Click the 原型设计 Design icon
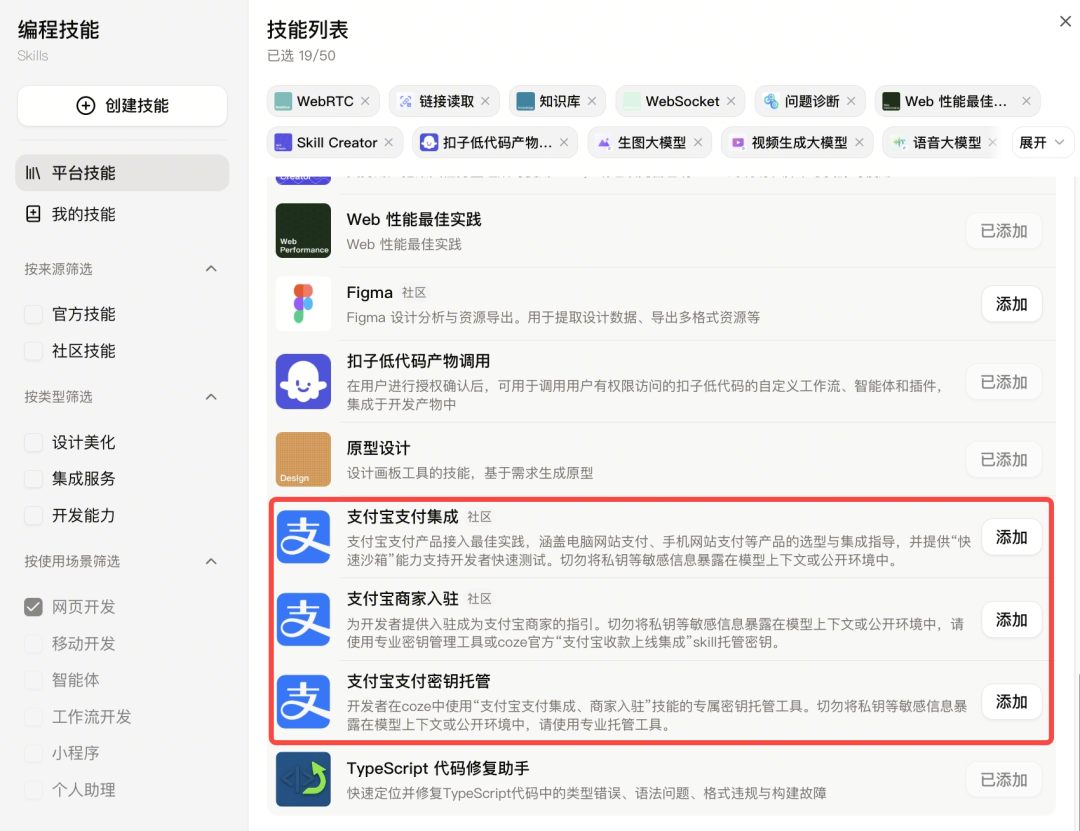Screen dimensions: 1080x831 [x=303, y=460]
